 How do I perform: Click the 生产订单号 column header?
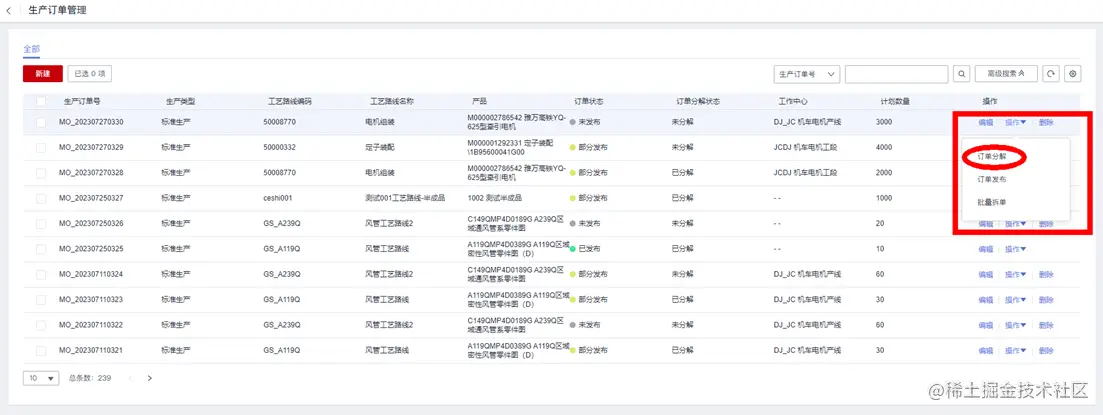click(82, 101)
